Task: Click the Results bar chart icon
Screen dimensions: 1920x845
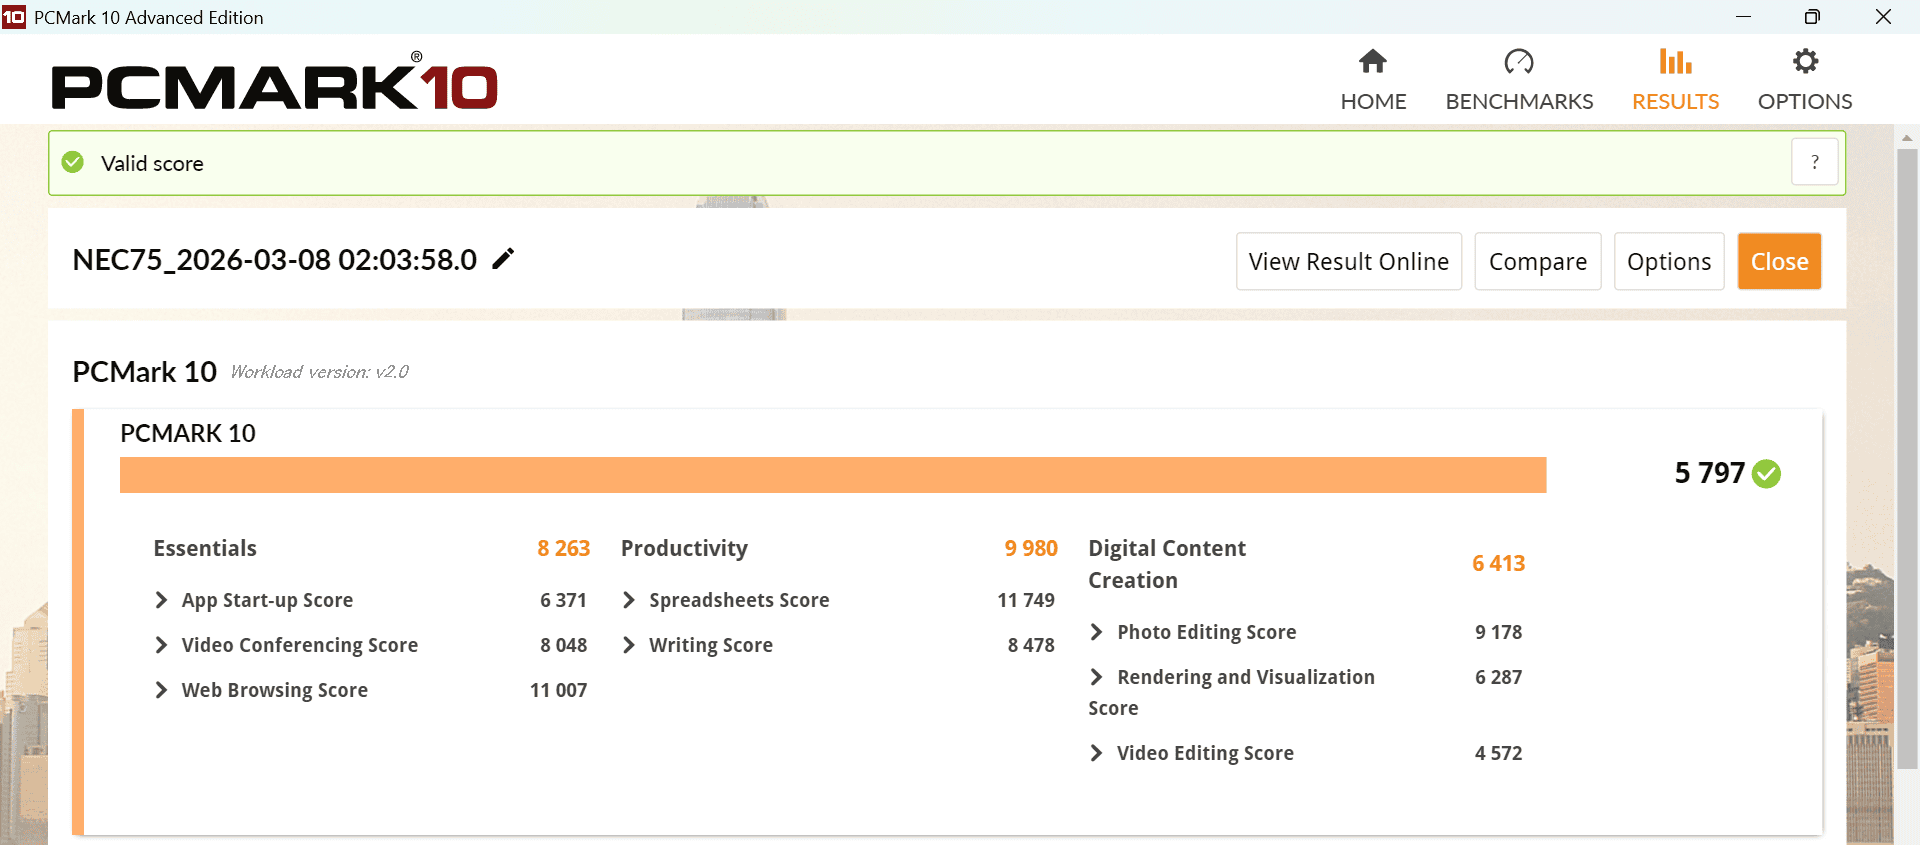Action: pyautogui.click(x=1675, y=62)
